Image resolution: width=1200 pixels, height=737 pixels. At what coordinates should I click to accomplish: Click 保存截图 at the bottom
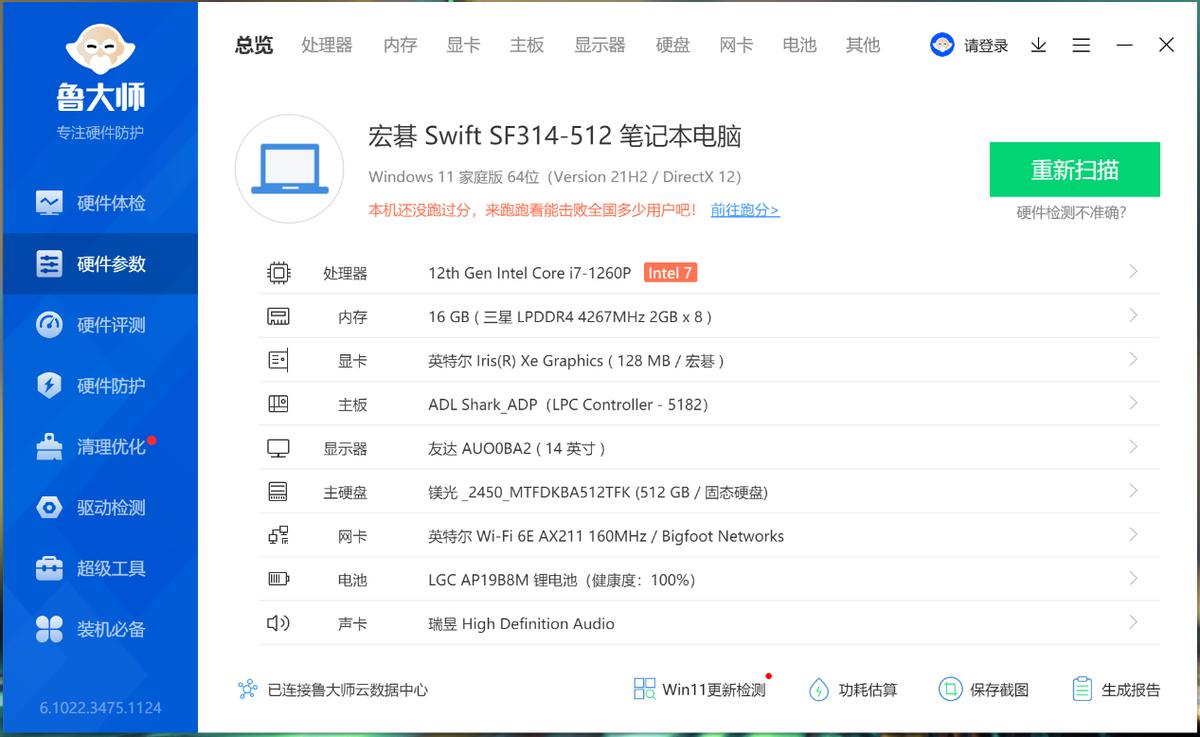(x=984, y=689)
